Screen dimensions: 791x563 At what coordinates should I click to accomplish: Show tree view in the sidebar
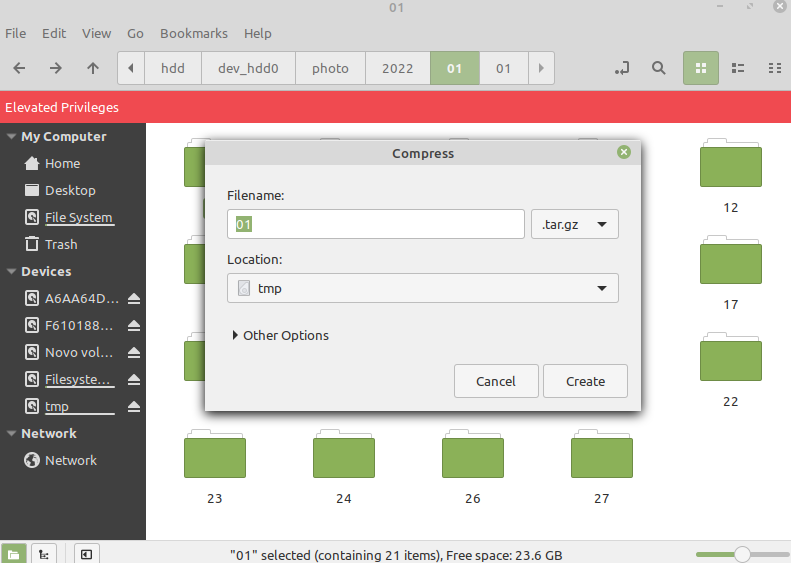coord(44,555)
